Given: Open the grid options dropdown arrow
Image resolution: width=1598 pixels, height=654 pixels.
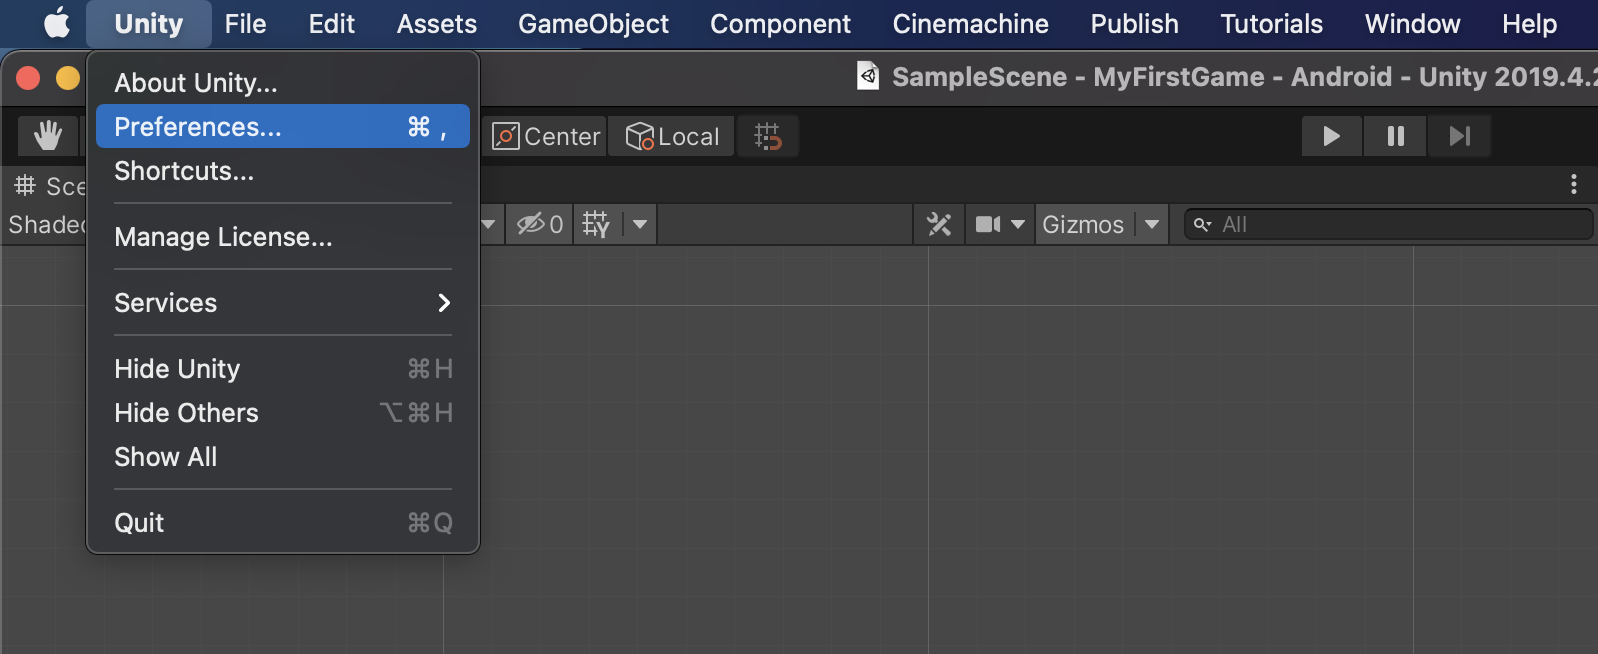Looking at the screenshot, I should click(x=640, y=224).
